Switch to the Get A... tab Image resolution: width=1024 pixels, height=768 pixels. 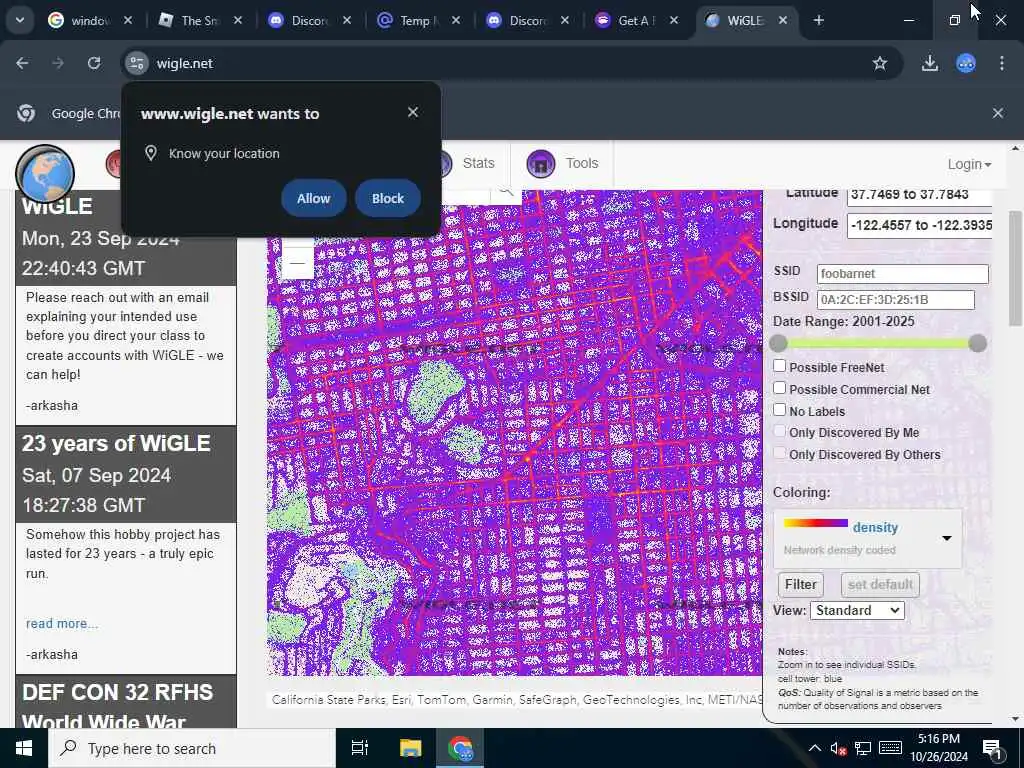click(x=636, y=20)
